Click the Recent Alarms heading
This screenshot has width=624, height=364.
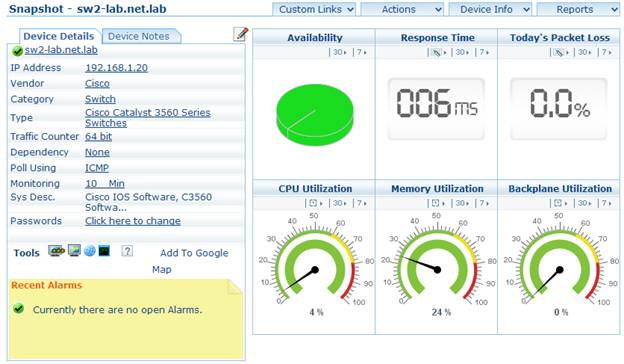tap(47, 285)
